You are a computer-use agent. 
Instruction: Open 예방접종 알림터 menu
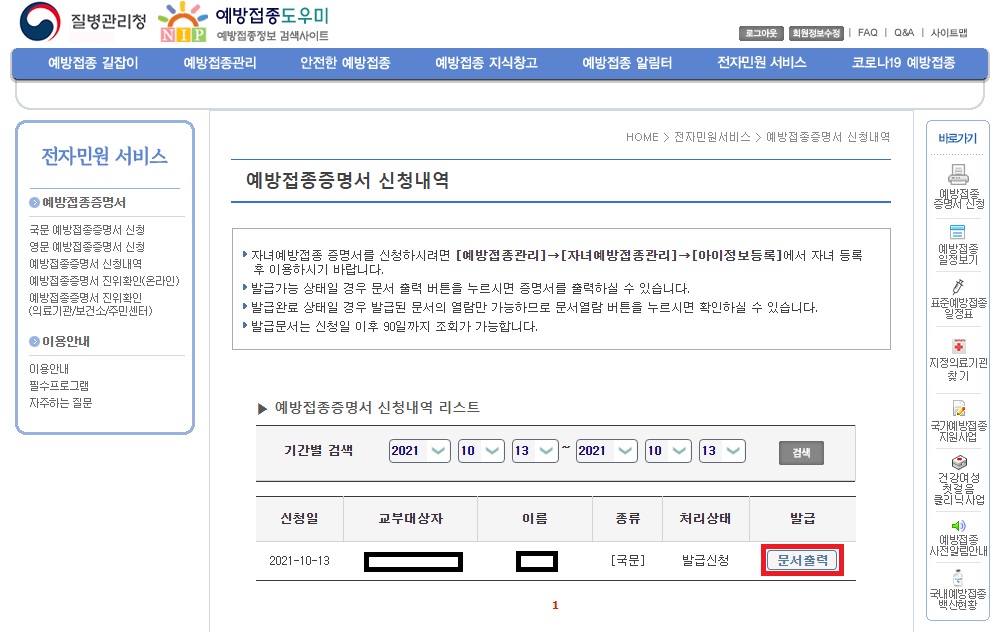tap(627, 63)
